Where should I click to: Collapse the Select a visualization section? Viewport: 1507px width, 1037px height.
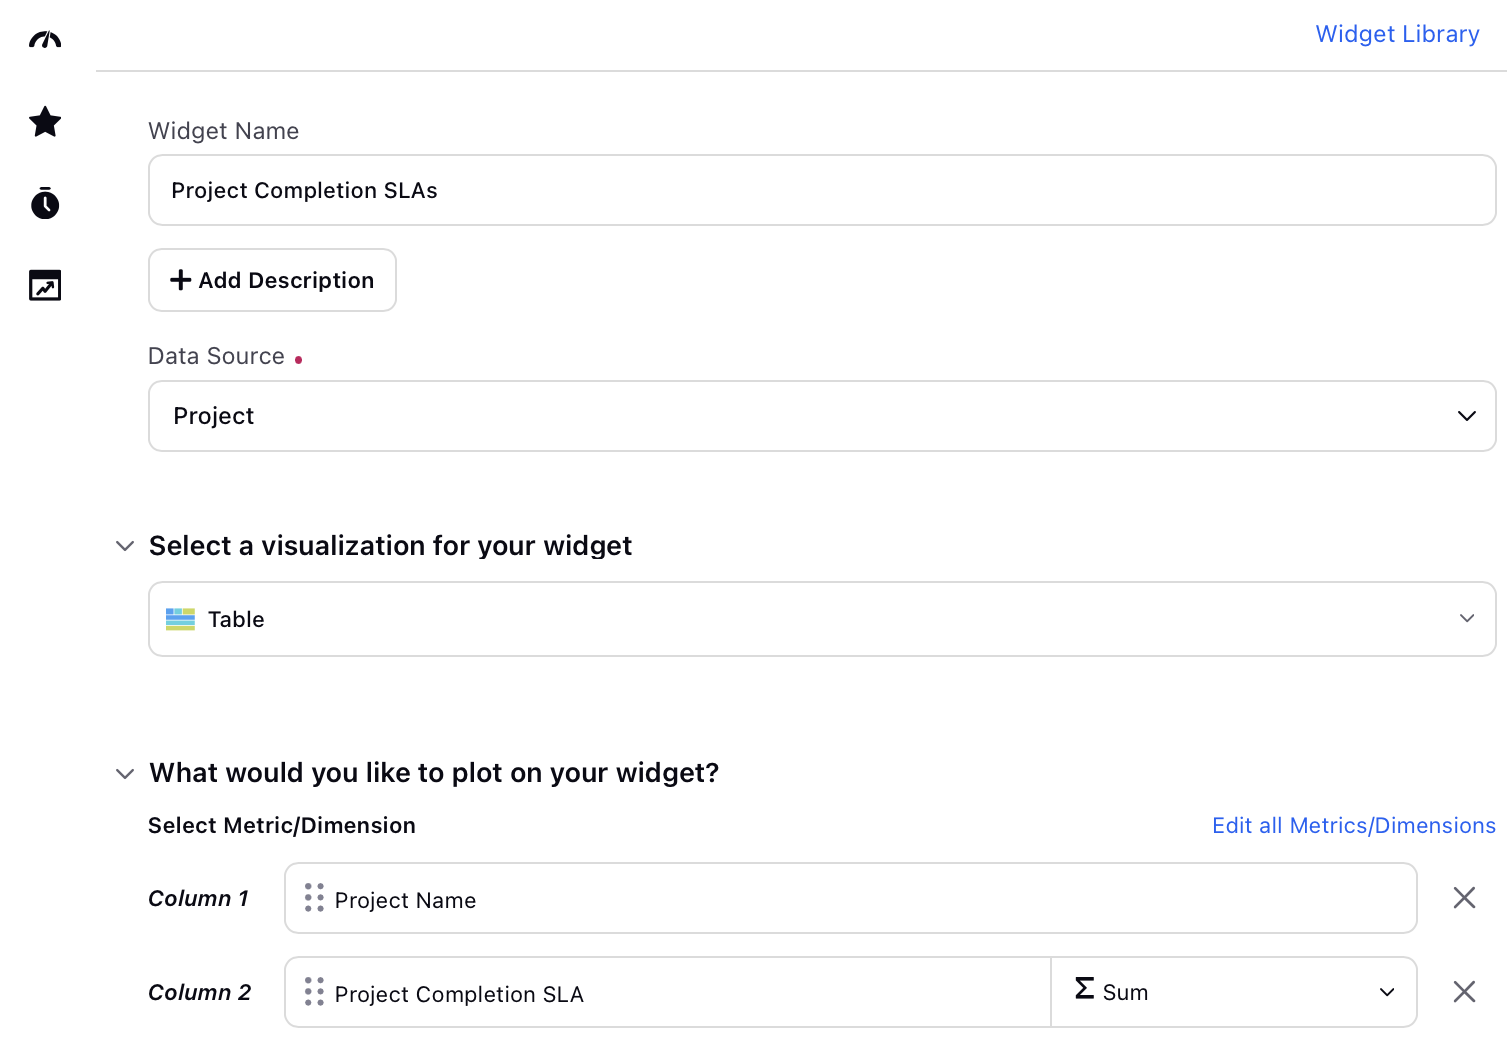coord(125,546)
